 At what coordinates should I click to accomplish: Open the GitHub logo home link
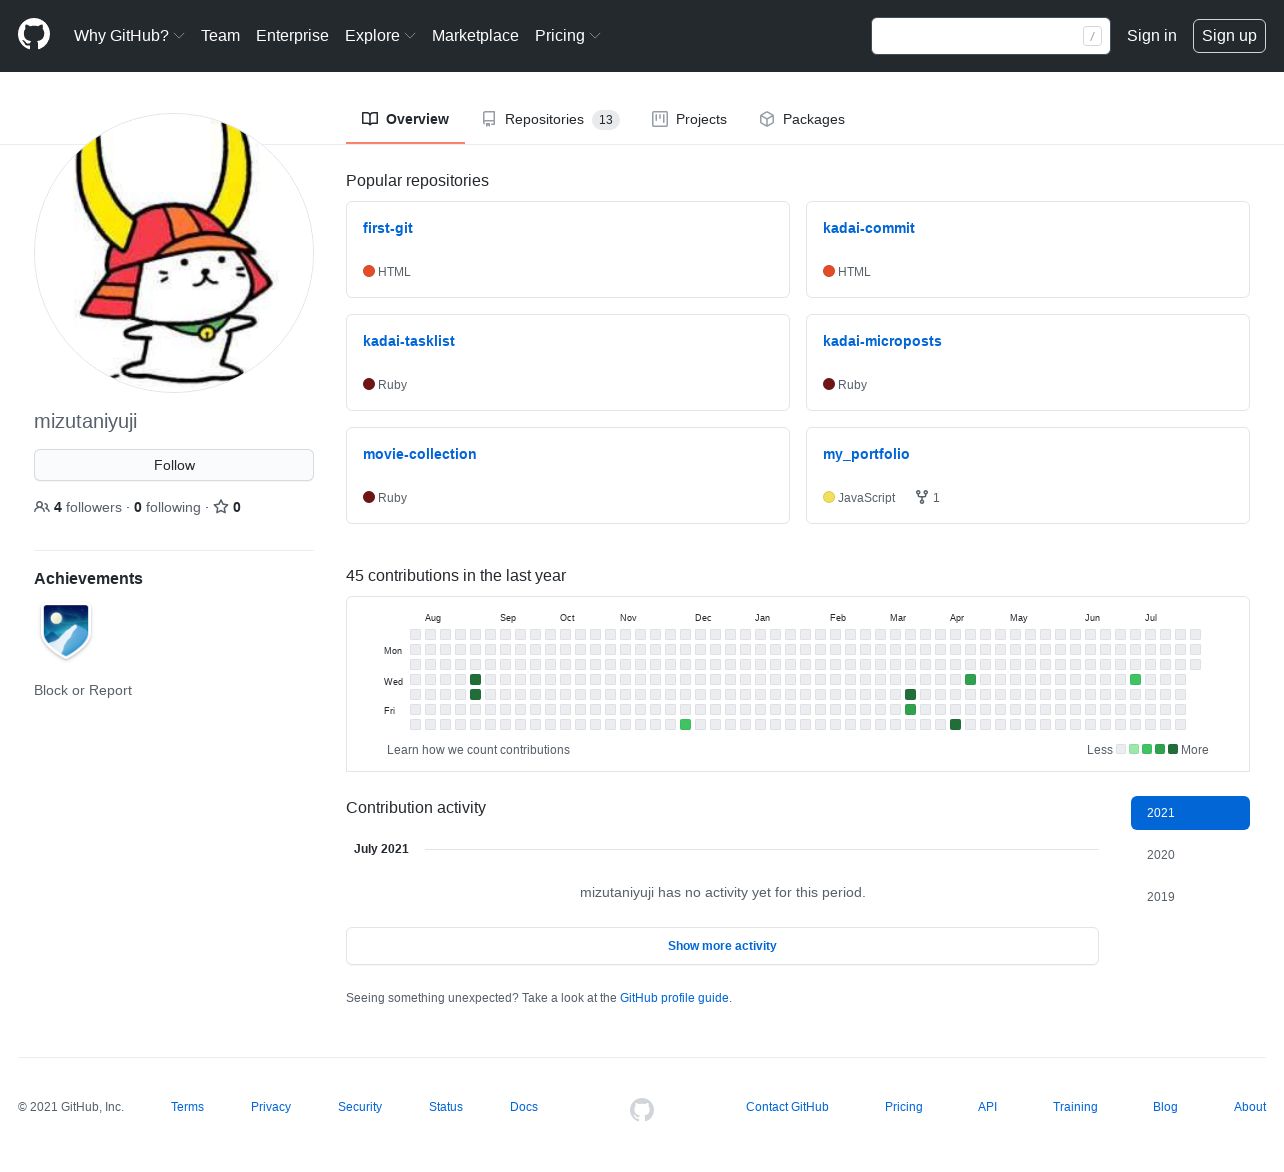pyautogui.click(x=34, y=35)
